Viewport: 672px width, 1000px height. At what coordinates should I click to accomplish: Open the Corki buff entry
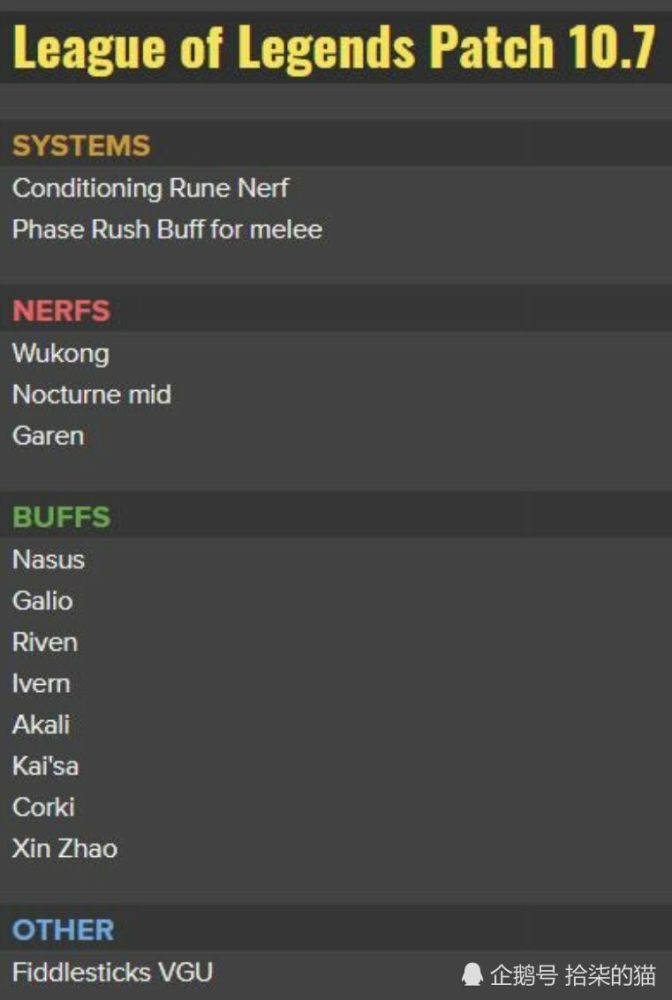(44, 807)
